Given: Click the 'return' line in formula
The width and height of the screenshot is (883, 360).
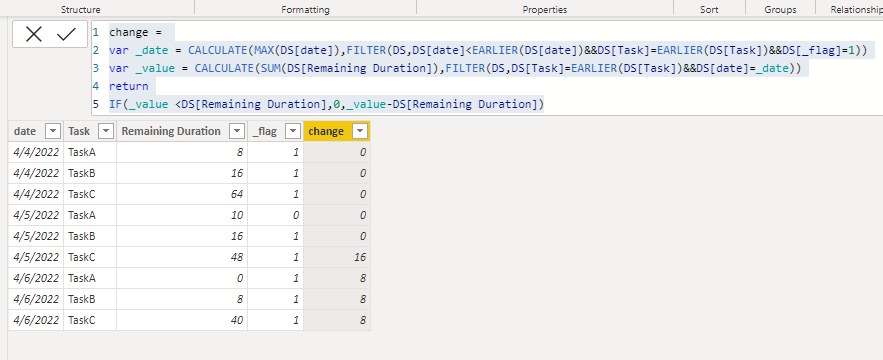Looking at the screenshot, I should pos(129,86).
